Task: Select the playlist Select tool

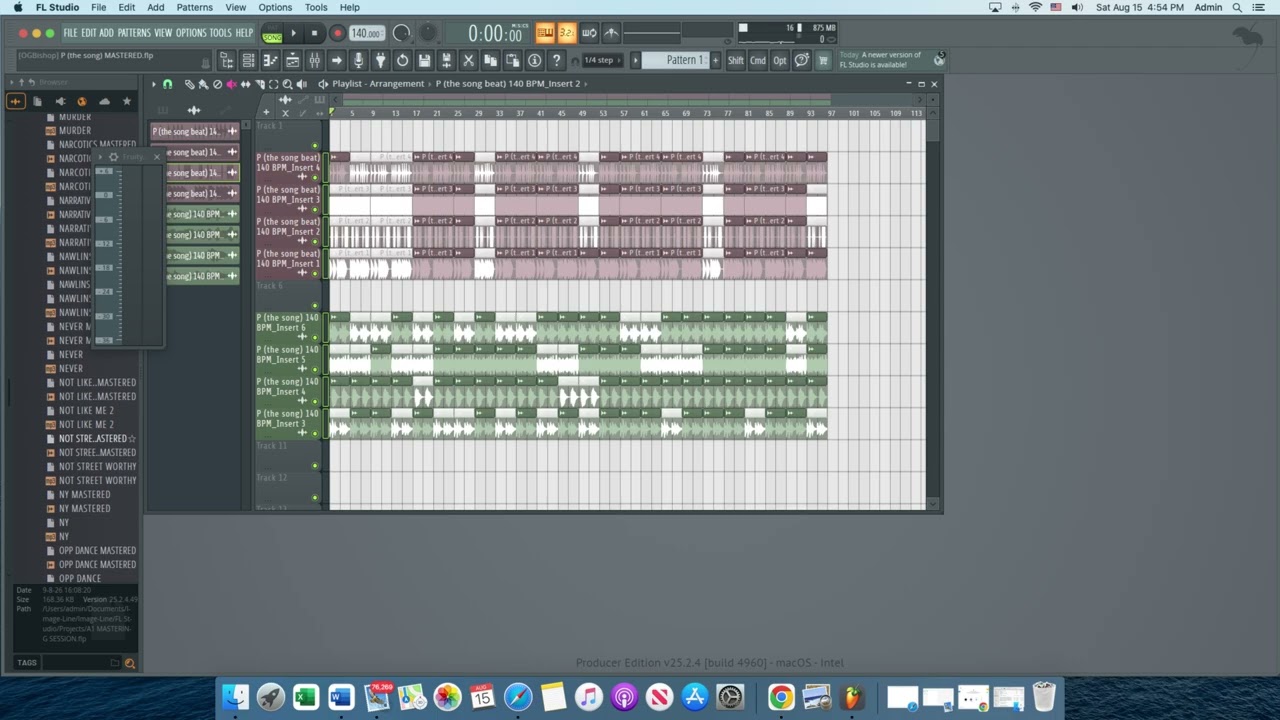Action: click(x=274, y=85)
